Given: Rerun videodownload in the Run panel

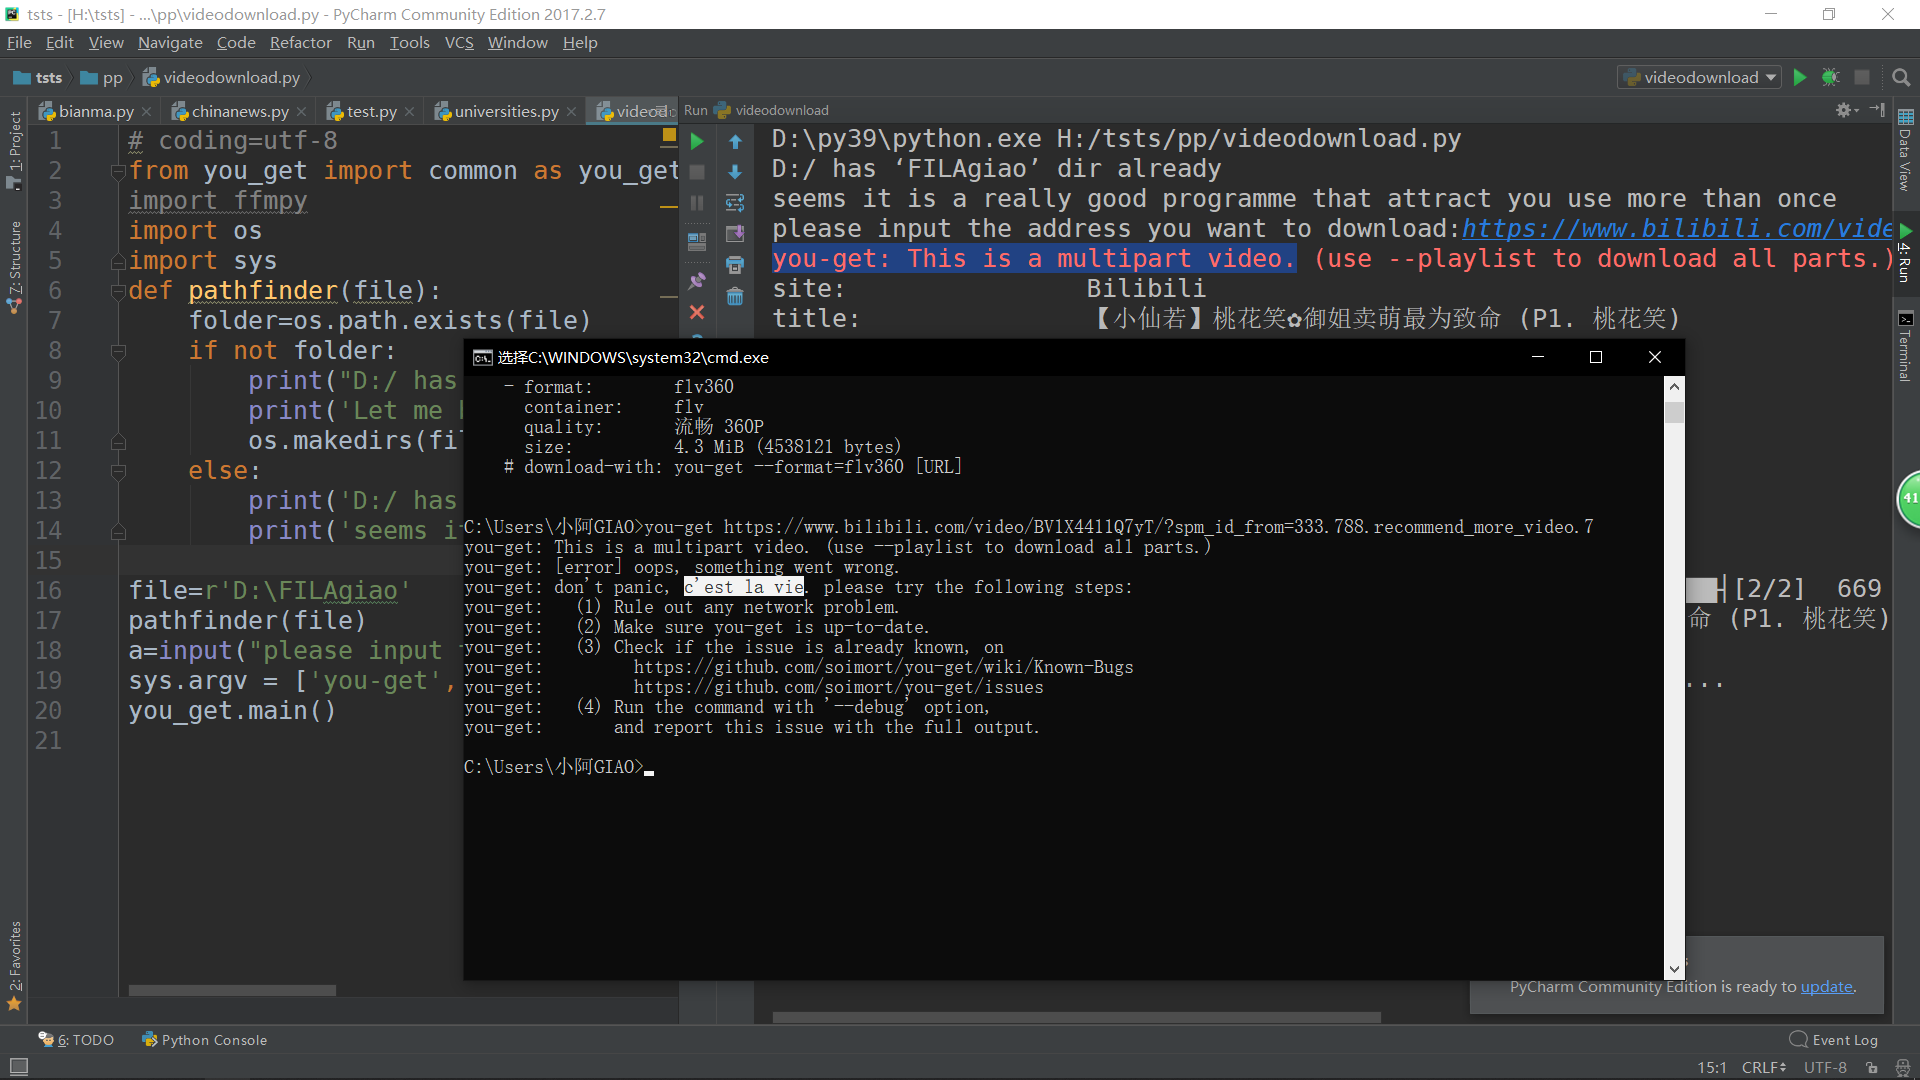Looking at the screenshot, I should pos(697,142).
